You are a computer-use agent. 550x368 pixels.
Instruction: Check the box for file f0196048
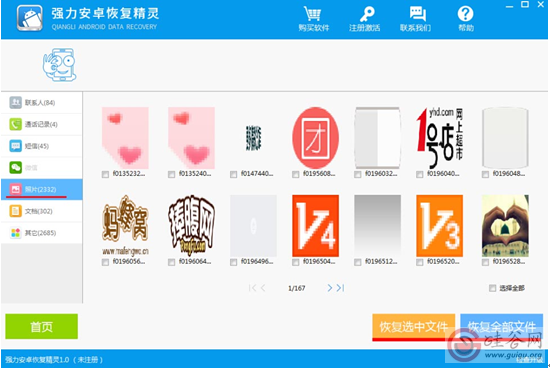pyautogui.click(x=485, y=174)
